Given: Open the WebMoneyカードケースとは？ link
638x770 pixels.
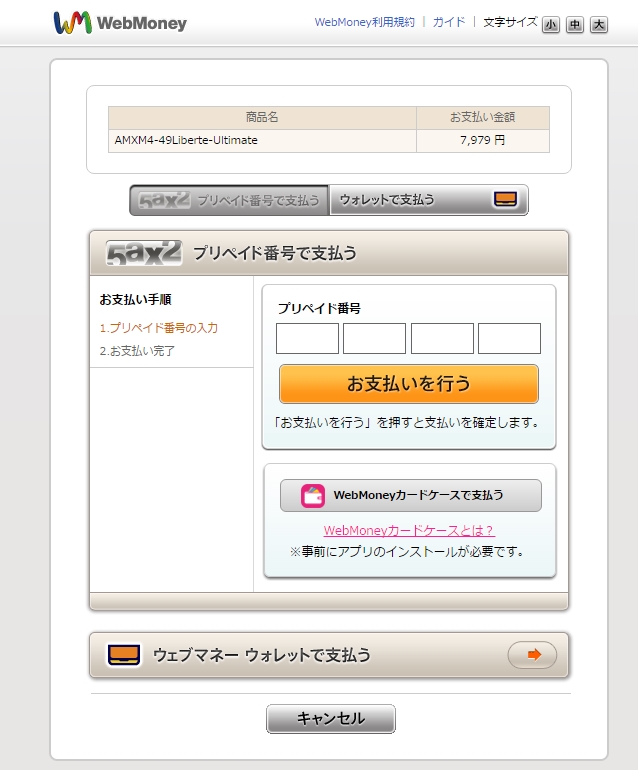Looking at the screenshot, I should click(x=409, y=530).
